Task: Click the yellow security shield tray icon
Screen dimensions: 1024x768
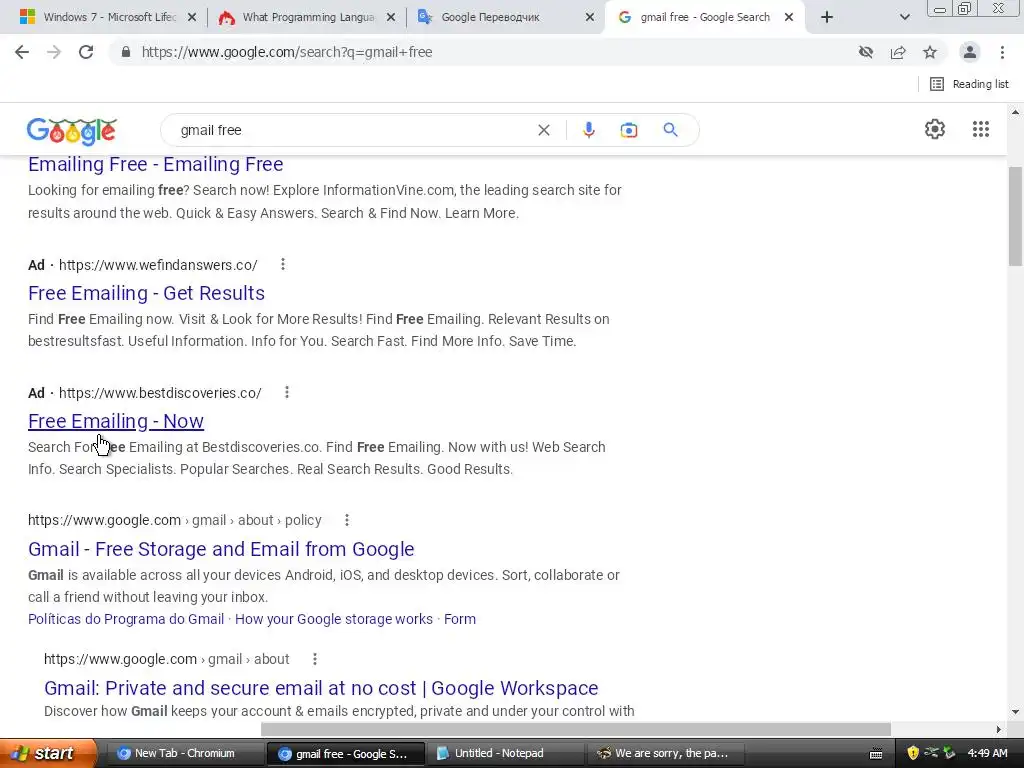Action: (913, 754)
